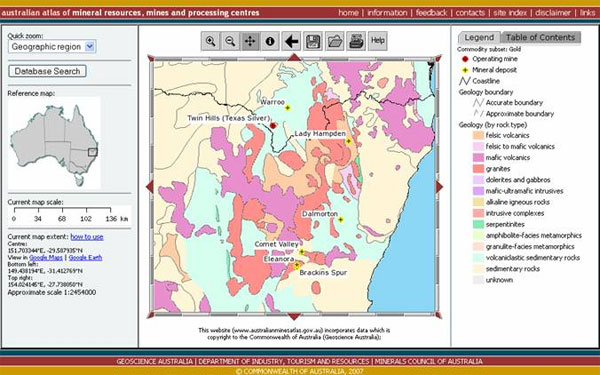This screenshot has width=600, height=375.
Task: Select the zoom out magnifier tool
Action: point(230,41)
